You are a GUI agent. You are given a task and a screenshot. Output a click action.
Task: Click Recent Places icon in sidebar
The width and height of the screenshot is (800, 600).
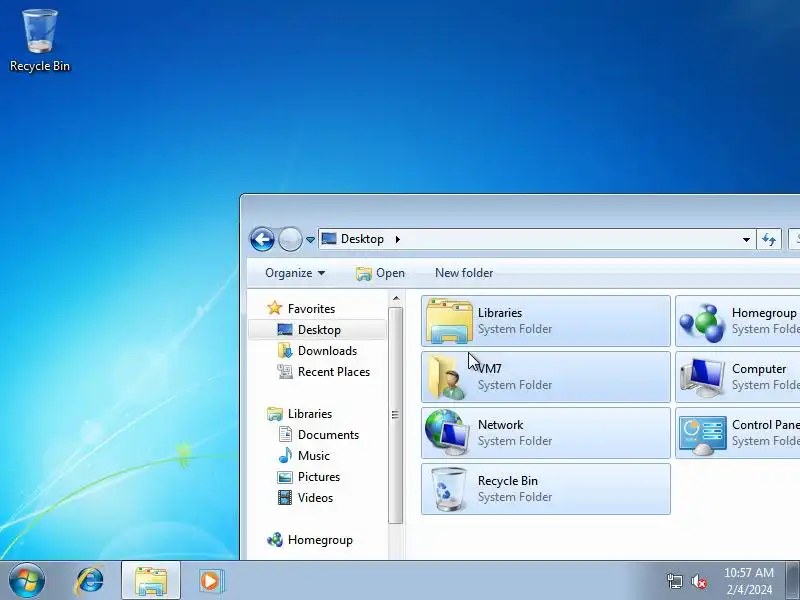pos(285,371)
